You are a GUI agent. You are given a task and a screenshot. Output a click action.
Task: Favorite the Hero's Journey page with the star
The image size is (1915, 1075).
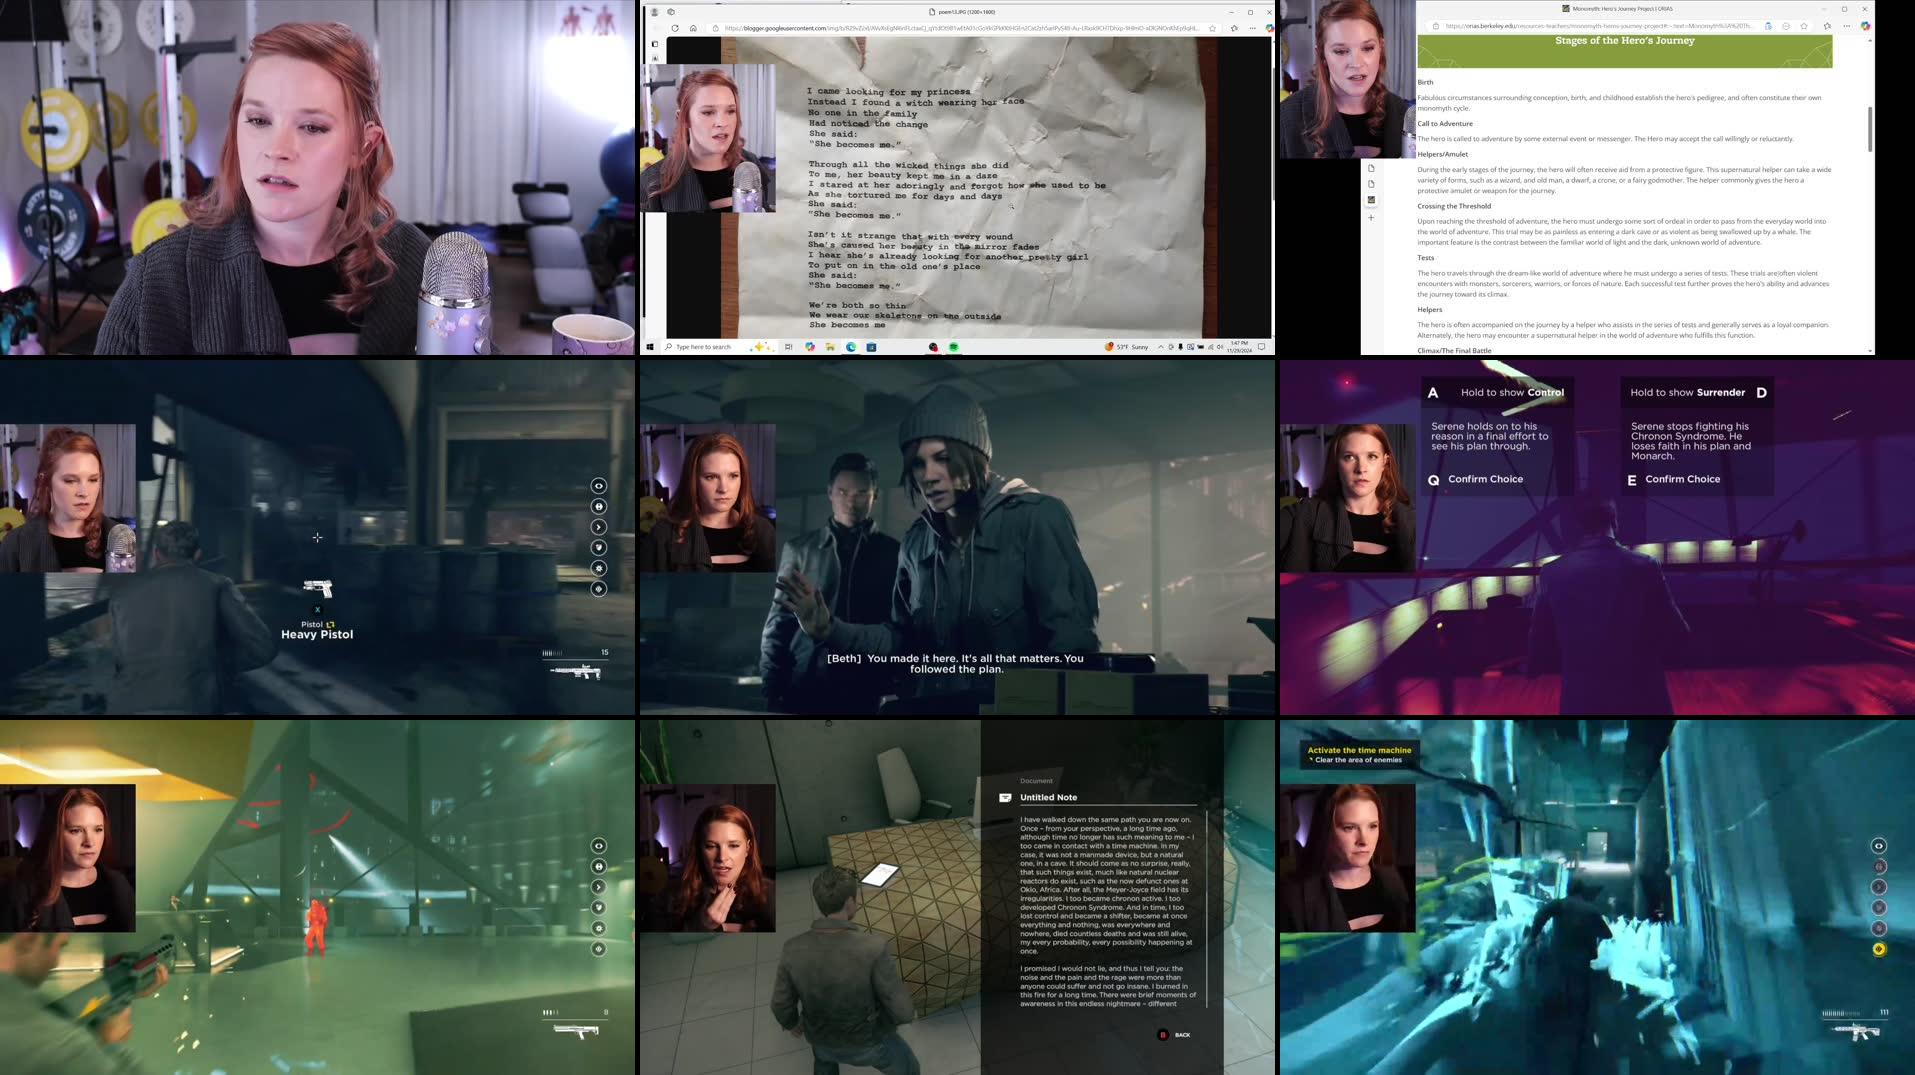(x=1803, y=26)
